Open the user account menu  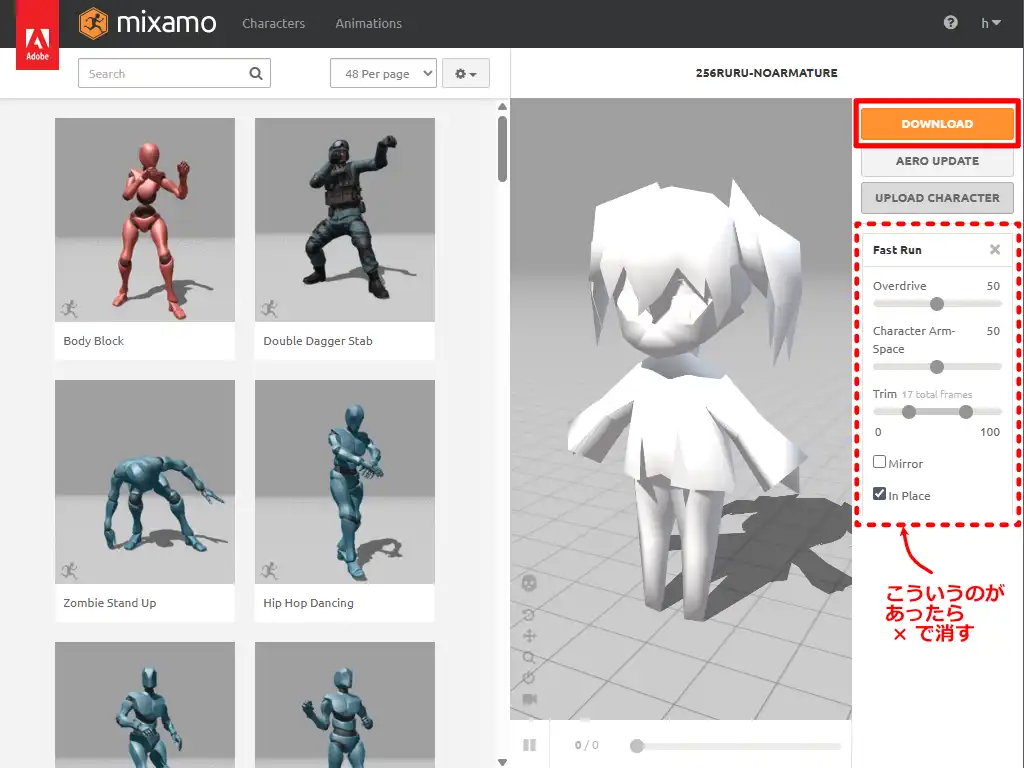click(991, 23)
